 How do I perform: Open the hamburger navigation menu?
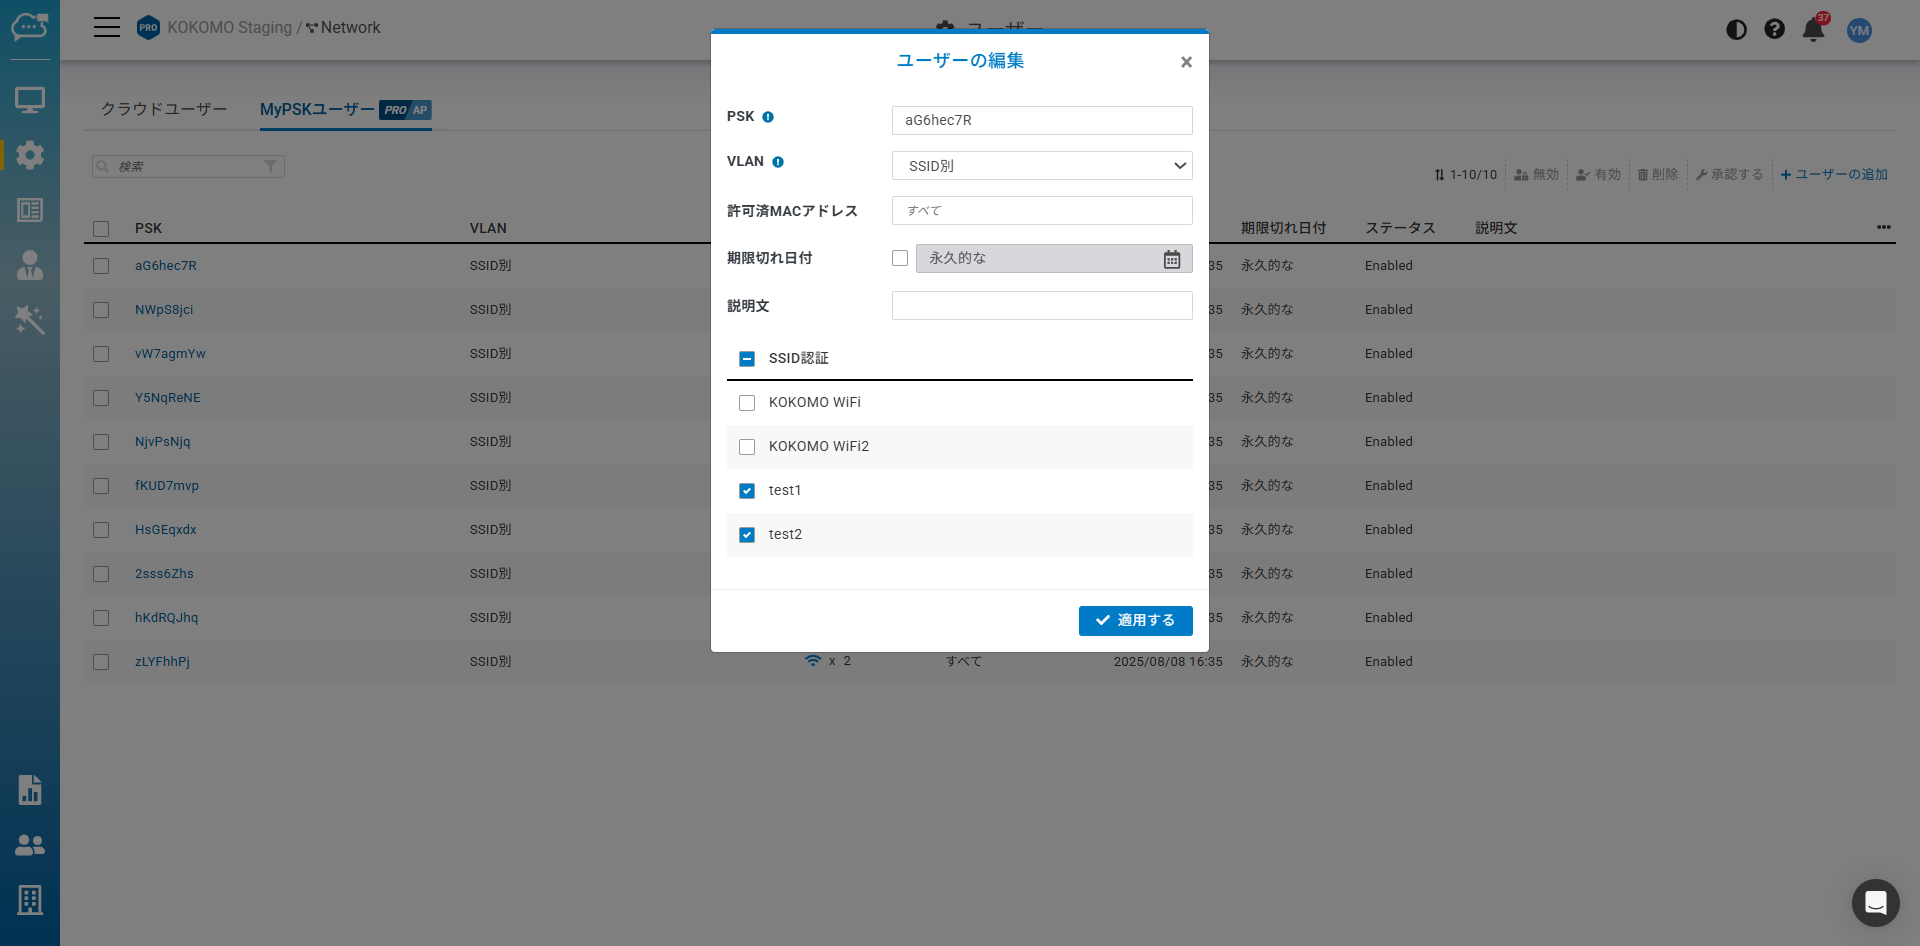(x=107, y=27)
